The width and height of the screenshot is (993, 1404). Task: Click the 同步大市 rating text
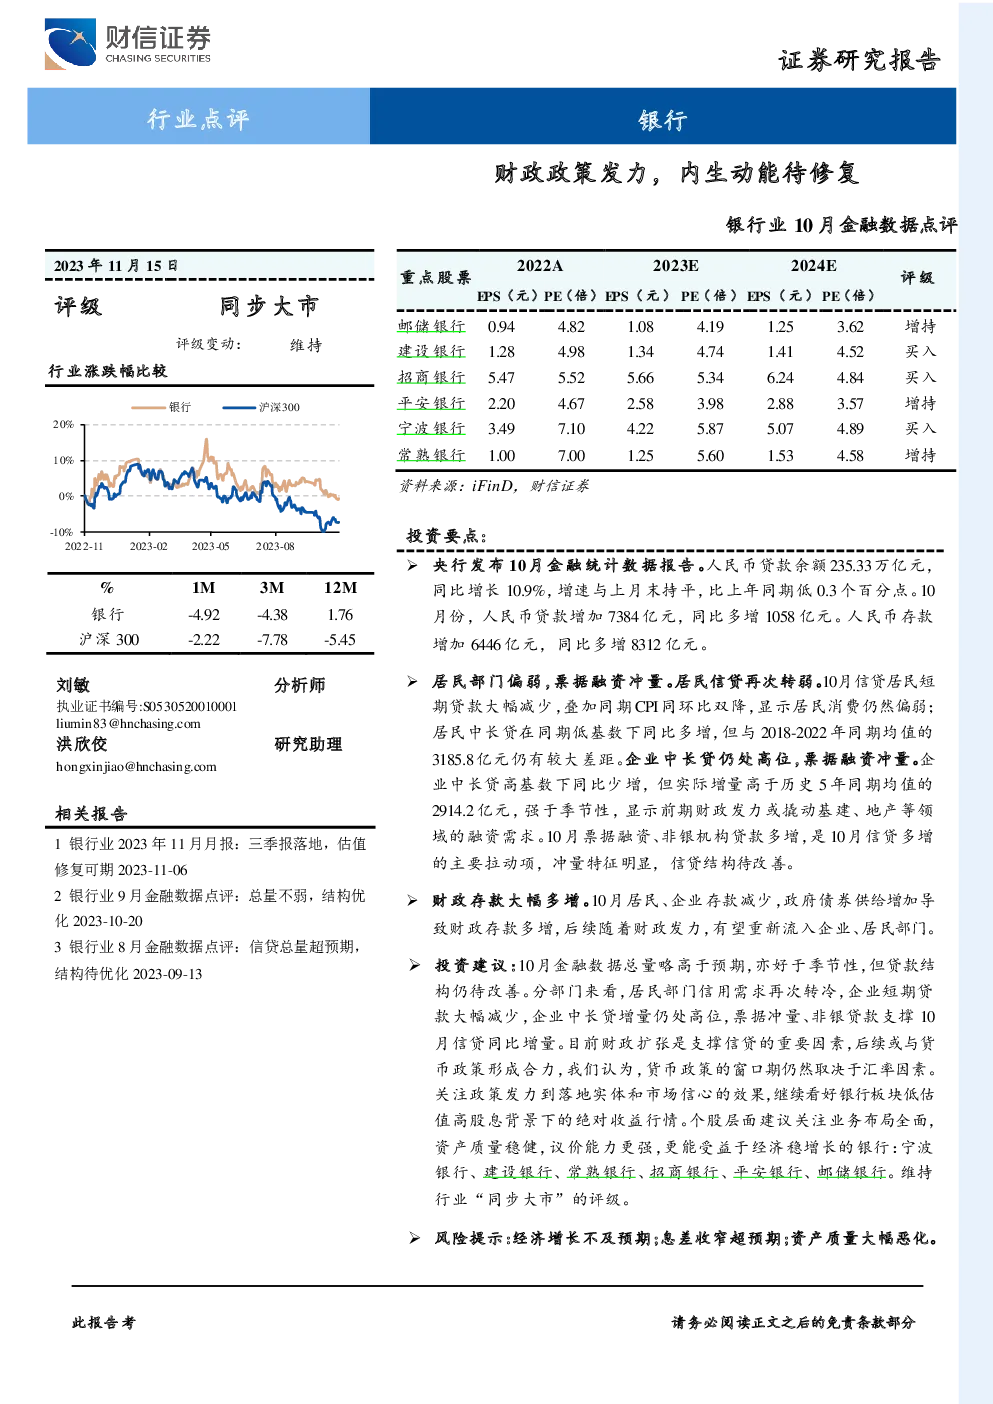268,306
